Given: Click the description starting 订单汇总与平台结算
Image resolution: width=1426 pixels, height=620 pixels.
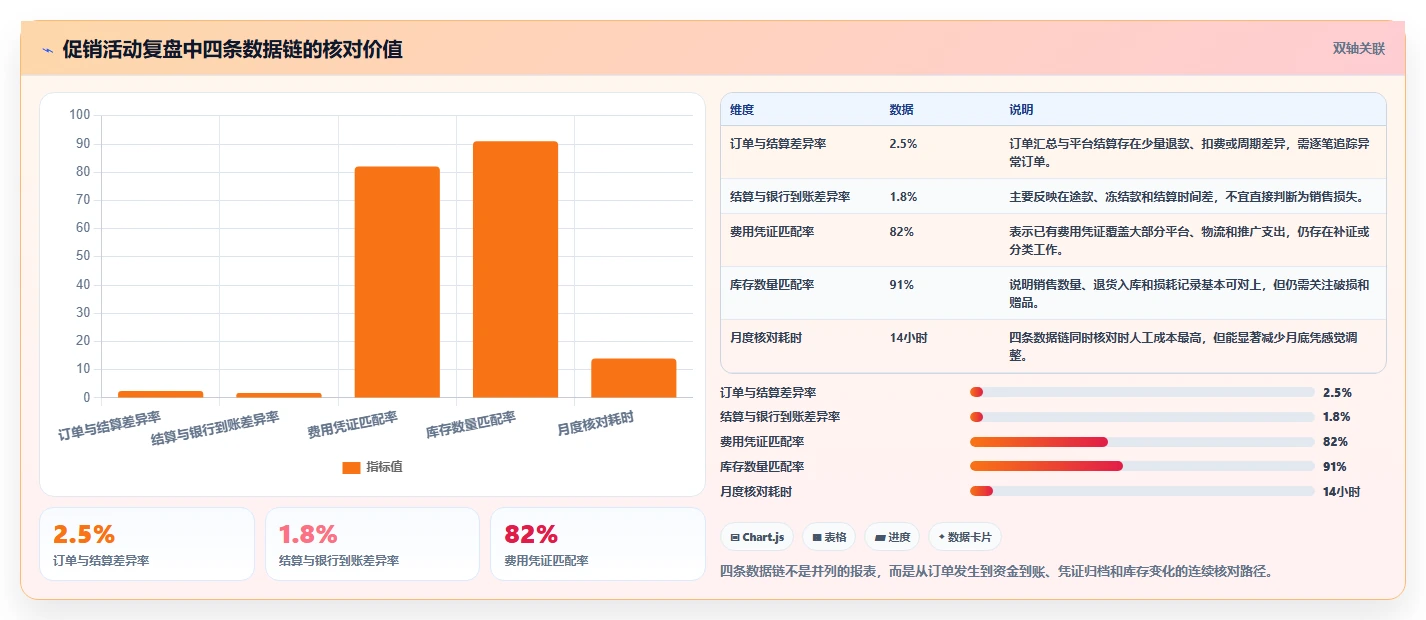Looking at the screenshot, I should coord(1189,152).
